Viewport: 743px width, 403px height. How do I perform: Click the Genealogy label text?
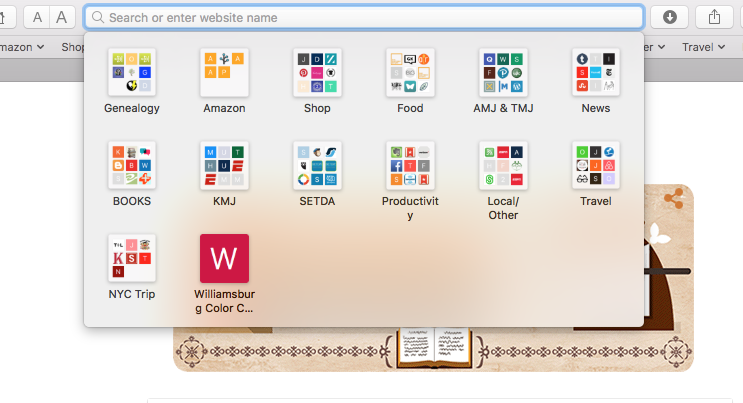[132, 108]
